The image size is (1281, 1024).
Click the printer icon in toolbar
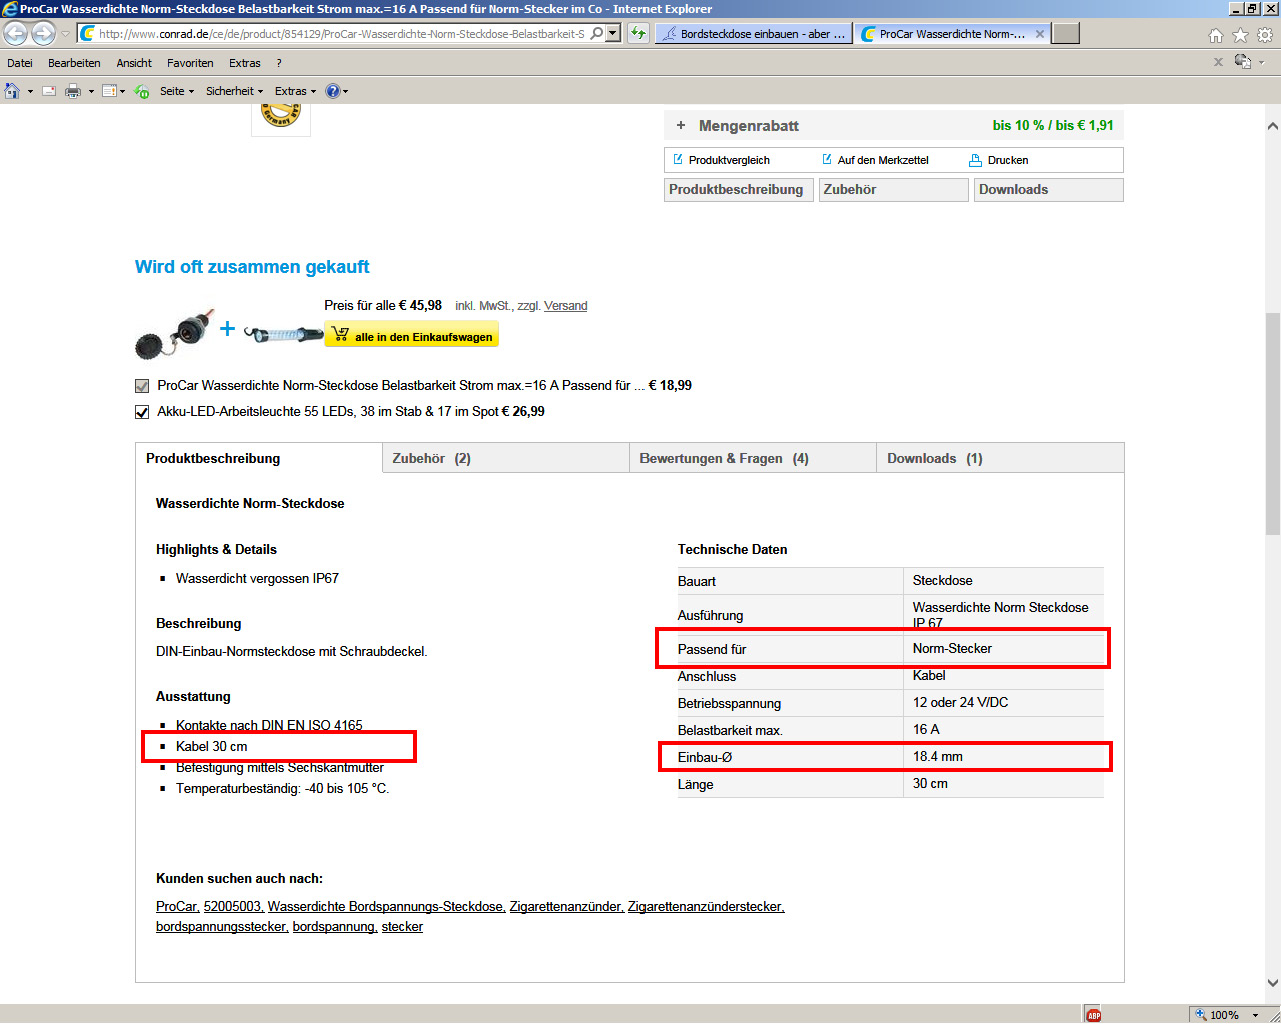(x=73, y=91)
